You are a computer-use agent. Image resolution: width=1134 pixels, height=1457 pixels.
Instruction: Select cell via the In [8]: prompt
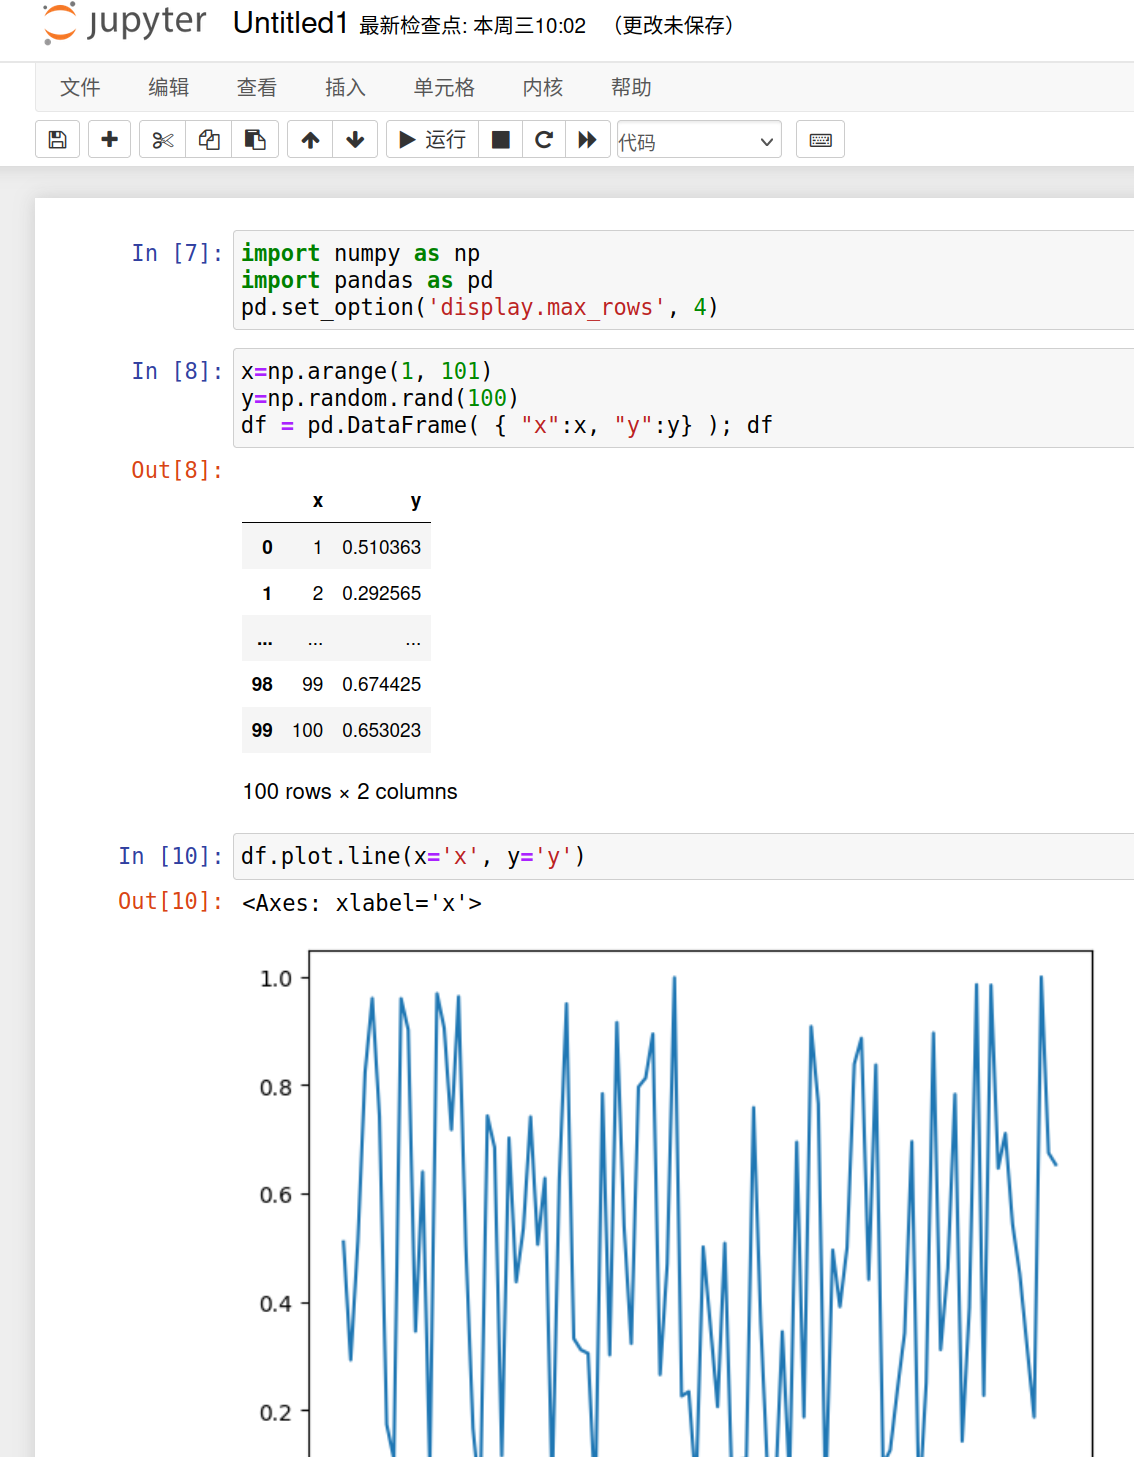click(177, 371)
